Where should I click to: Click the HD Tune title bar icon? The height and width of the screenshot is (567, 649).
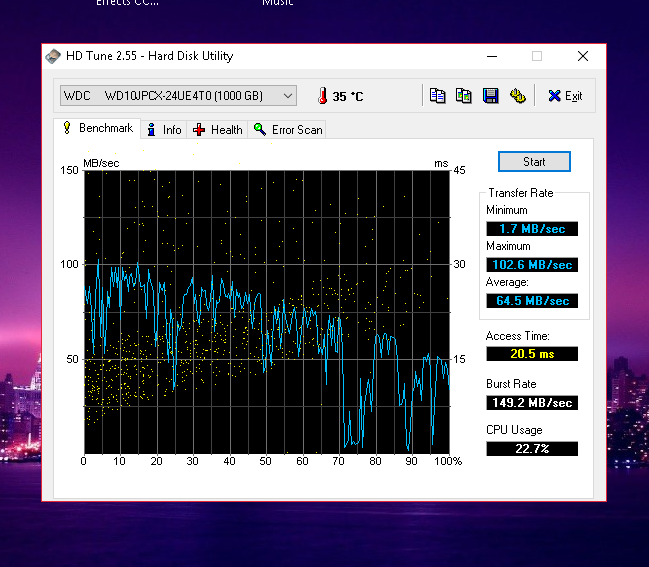pos(54,56)
